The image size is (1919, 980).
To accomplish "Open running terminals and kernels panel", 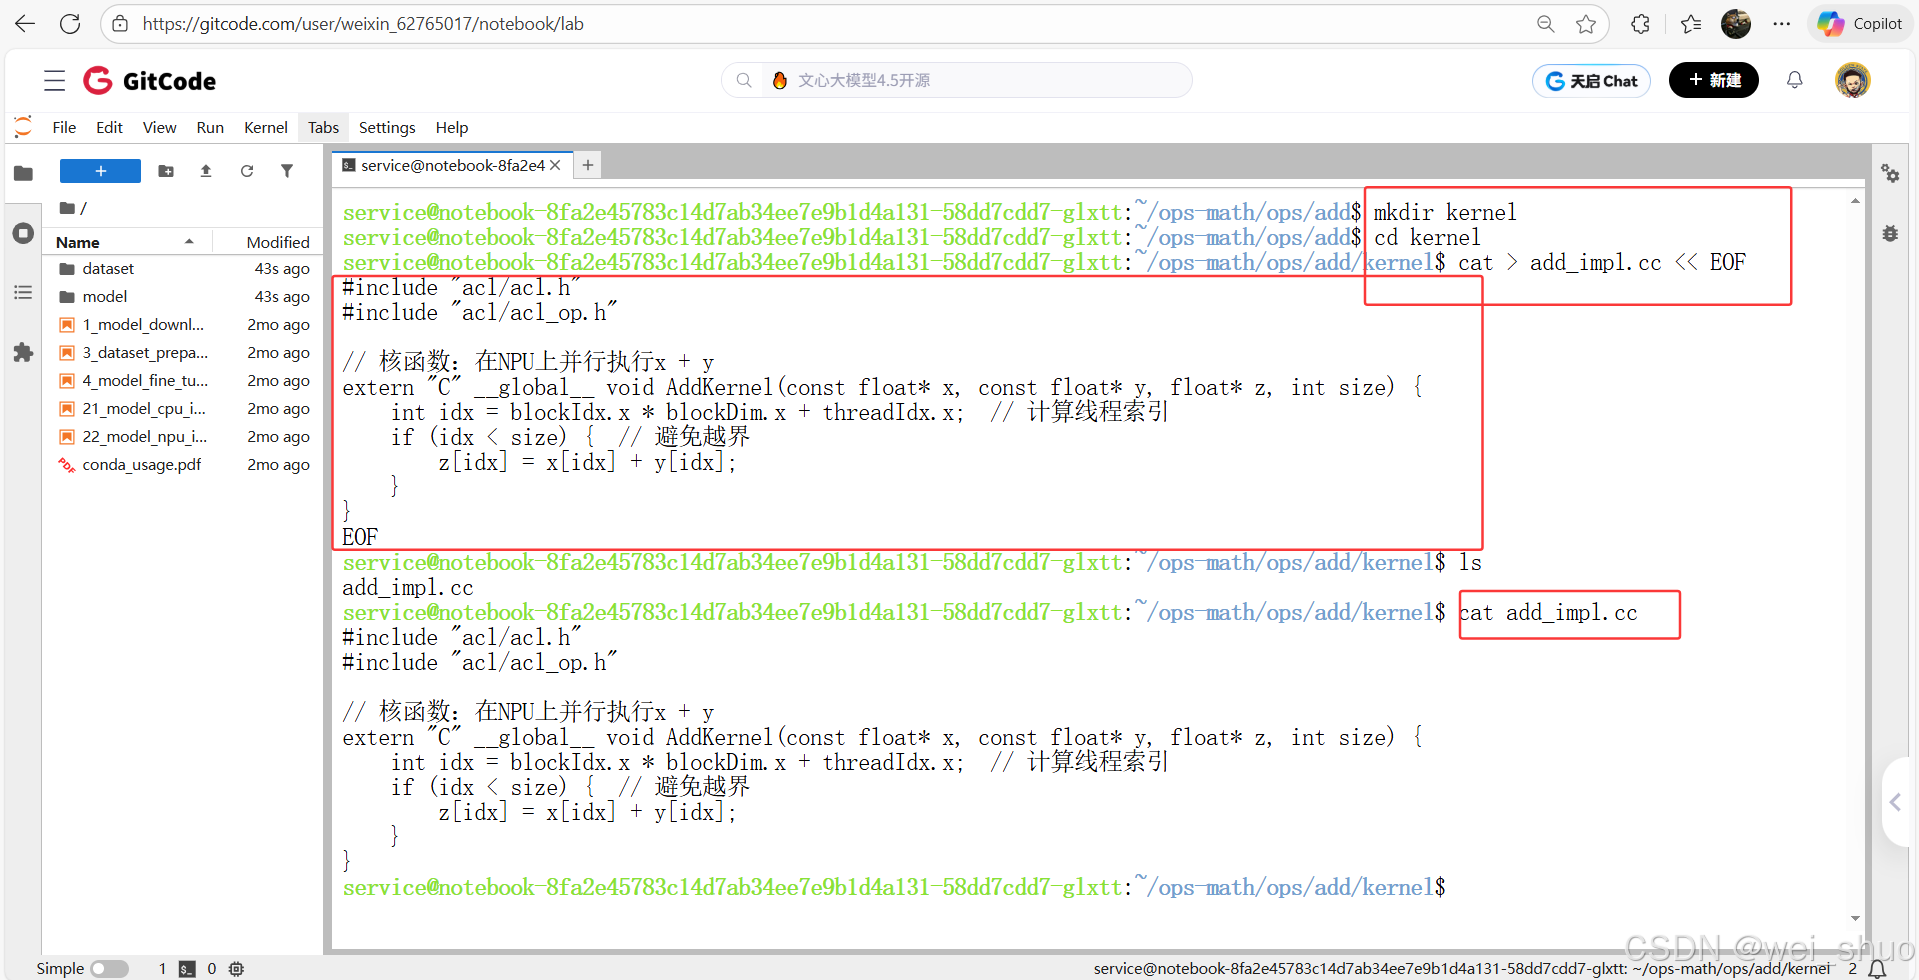I will 23,233.
